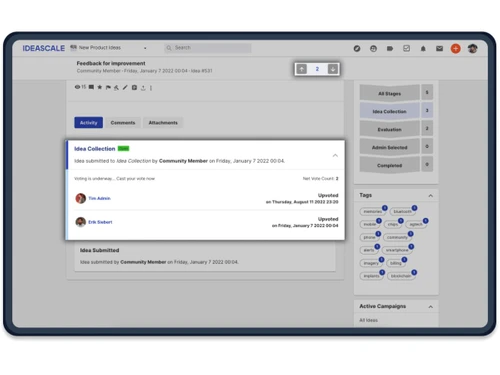Upvote the idea with the up arrow
500x375 pixels.
(x=302, y=69)
